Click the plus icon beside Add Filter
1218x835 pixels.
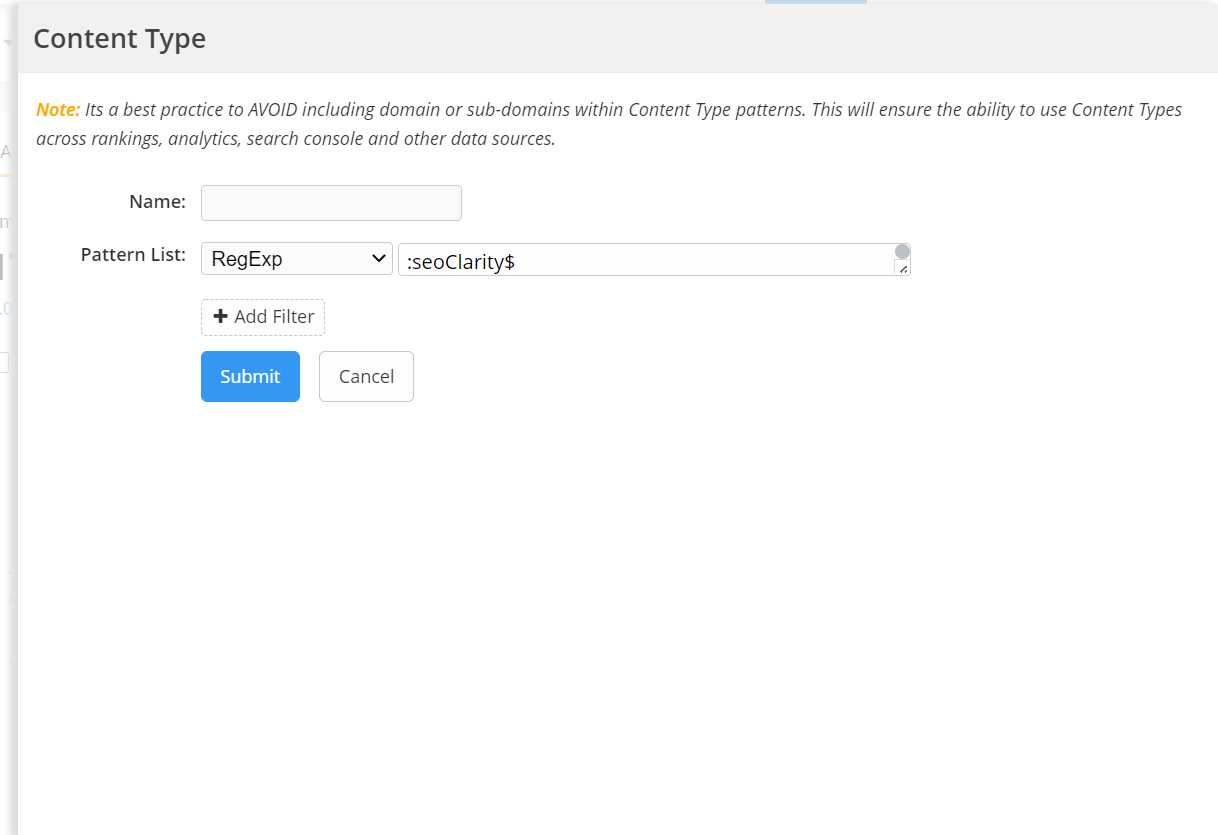tap(221, 317)
